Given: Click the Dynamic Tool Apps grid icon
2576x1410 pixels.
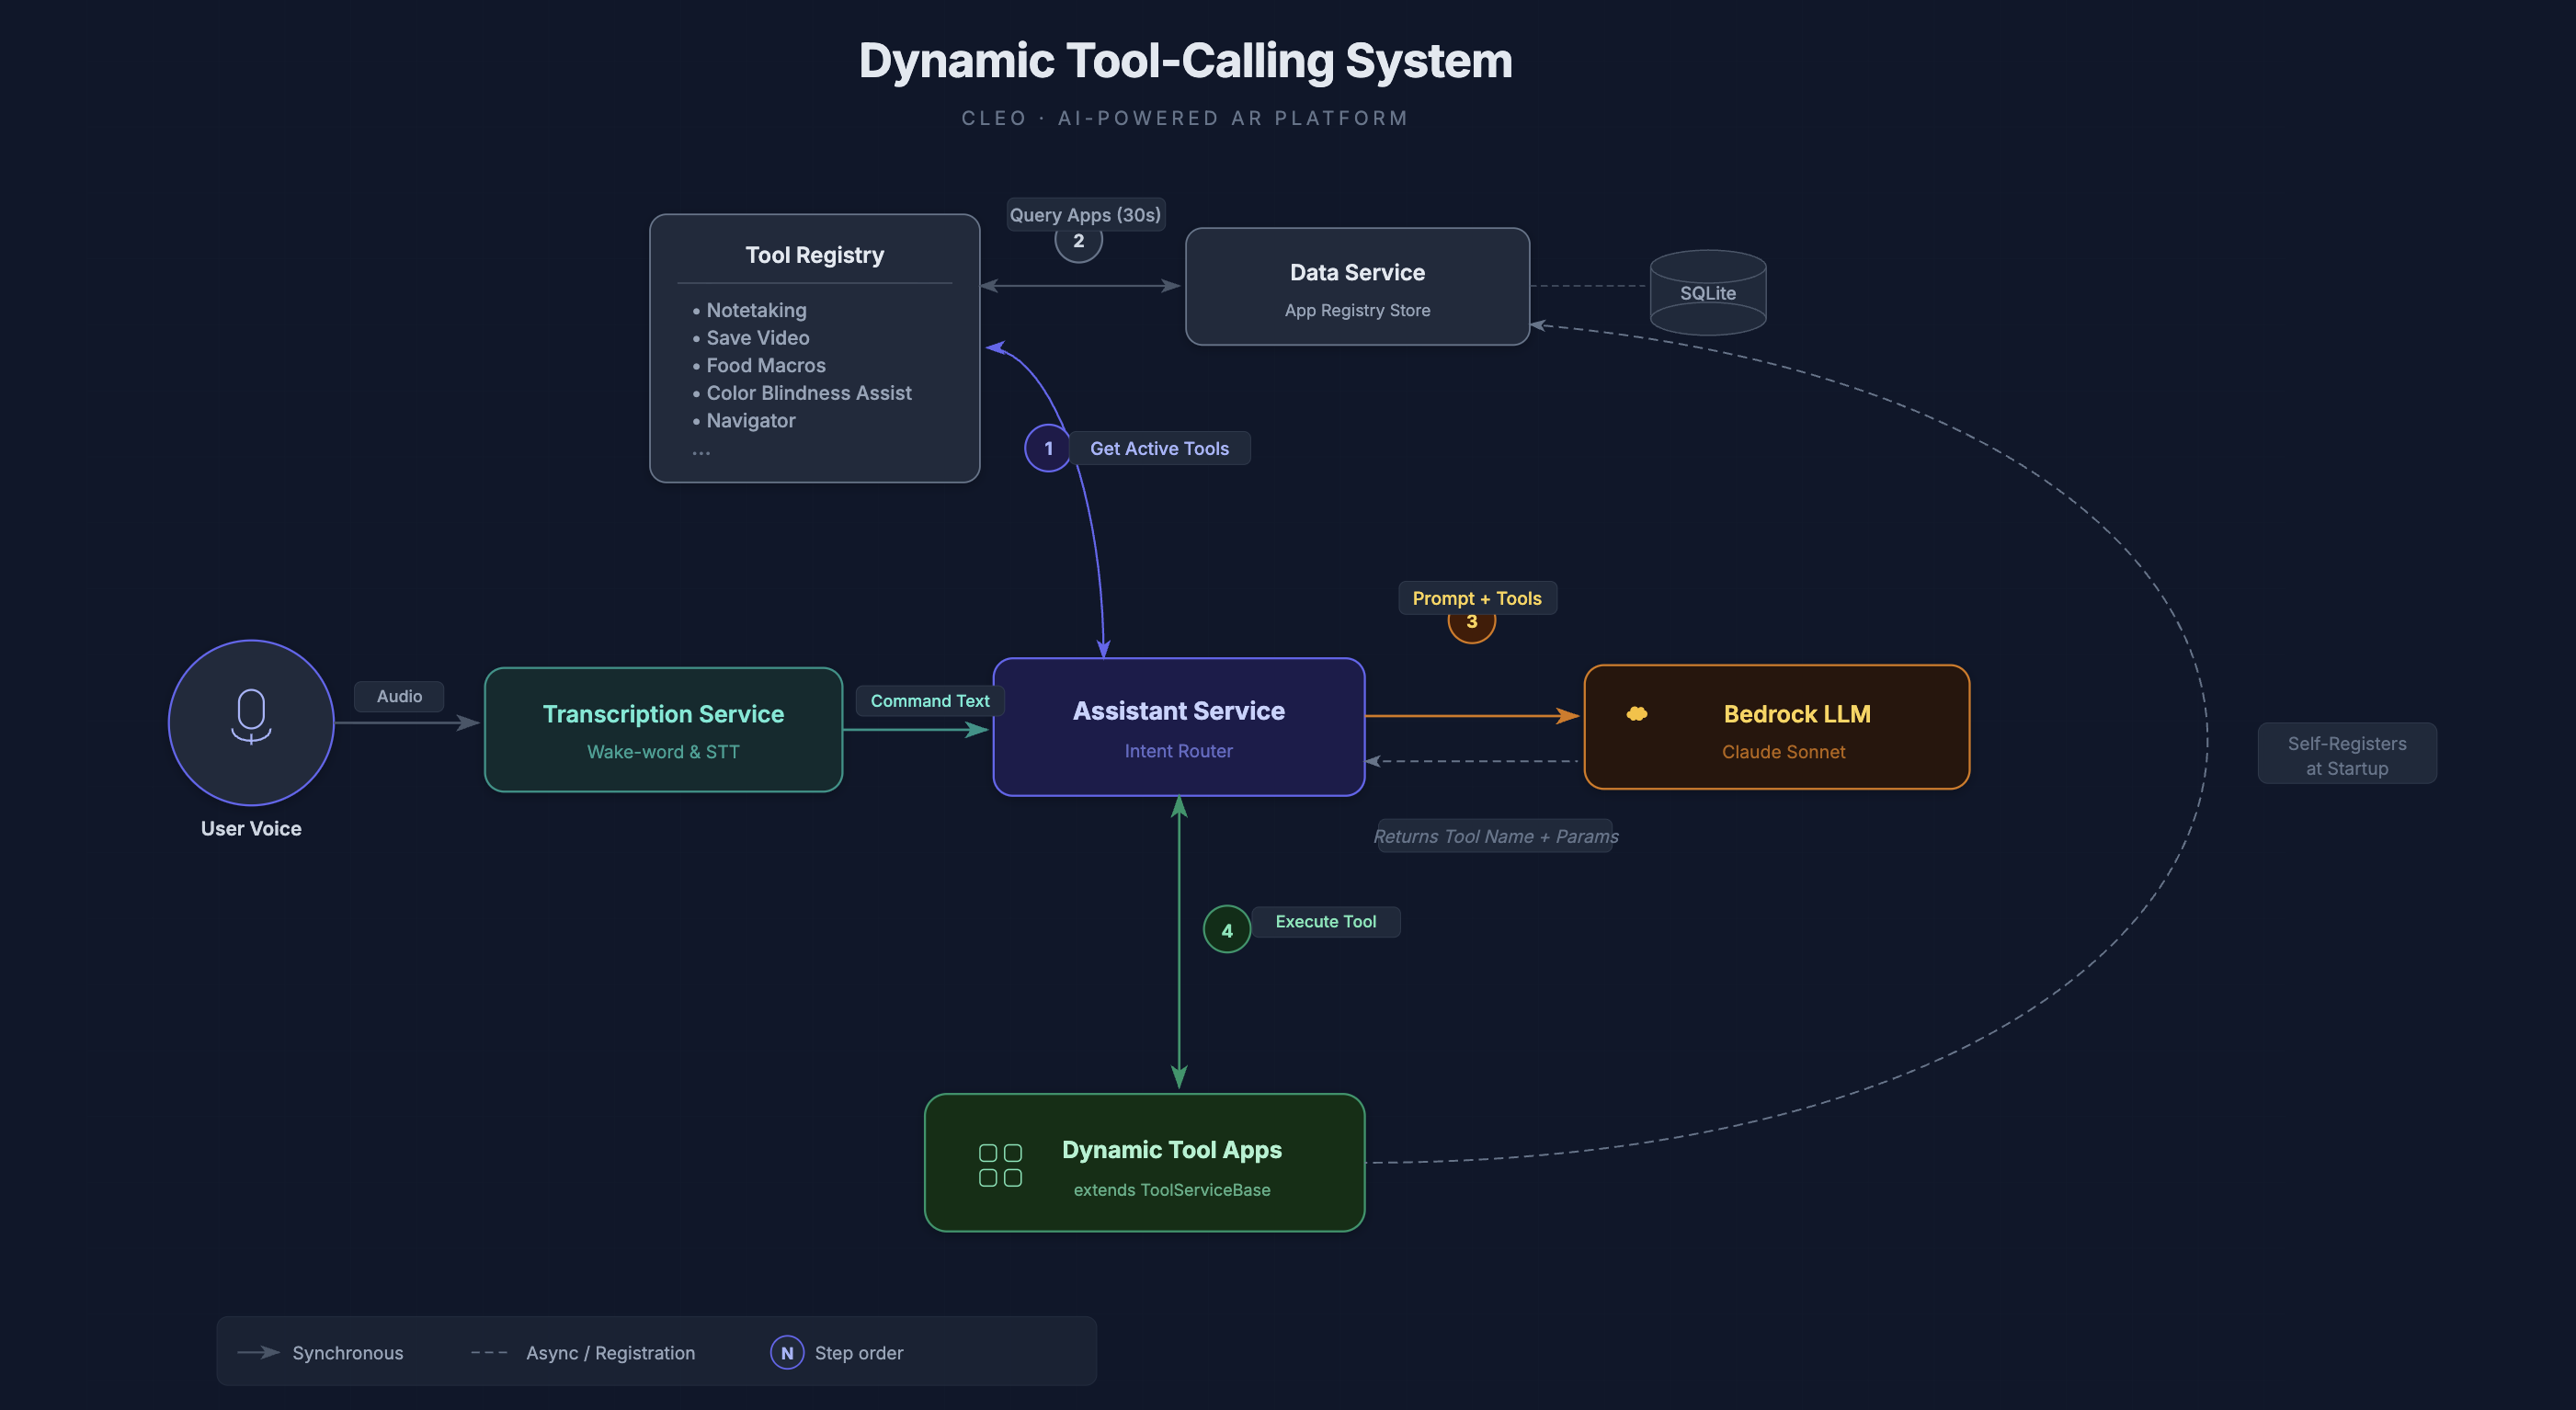Looking at the screenshot, I should click(x=999, y=1165).
